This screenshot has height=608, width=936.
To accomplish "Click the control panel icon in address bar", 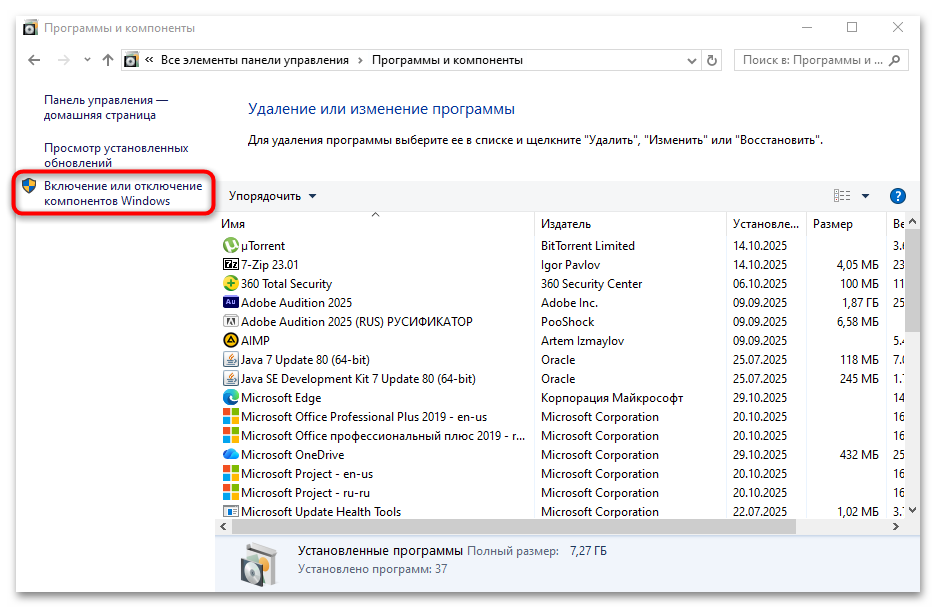I will 131,60.
